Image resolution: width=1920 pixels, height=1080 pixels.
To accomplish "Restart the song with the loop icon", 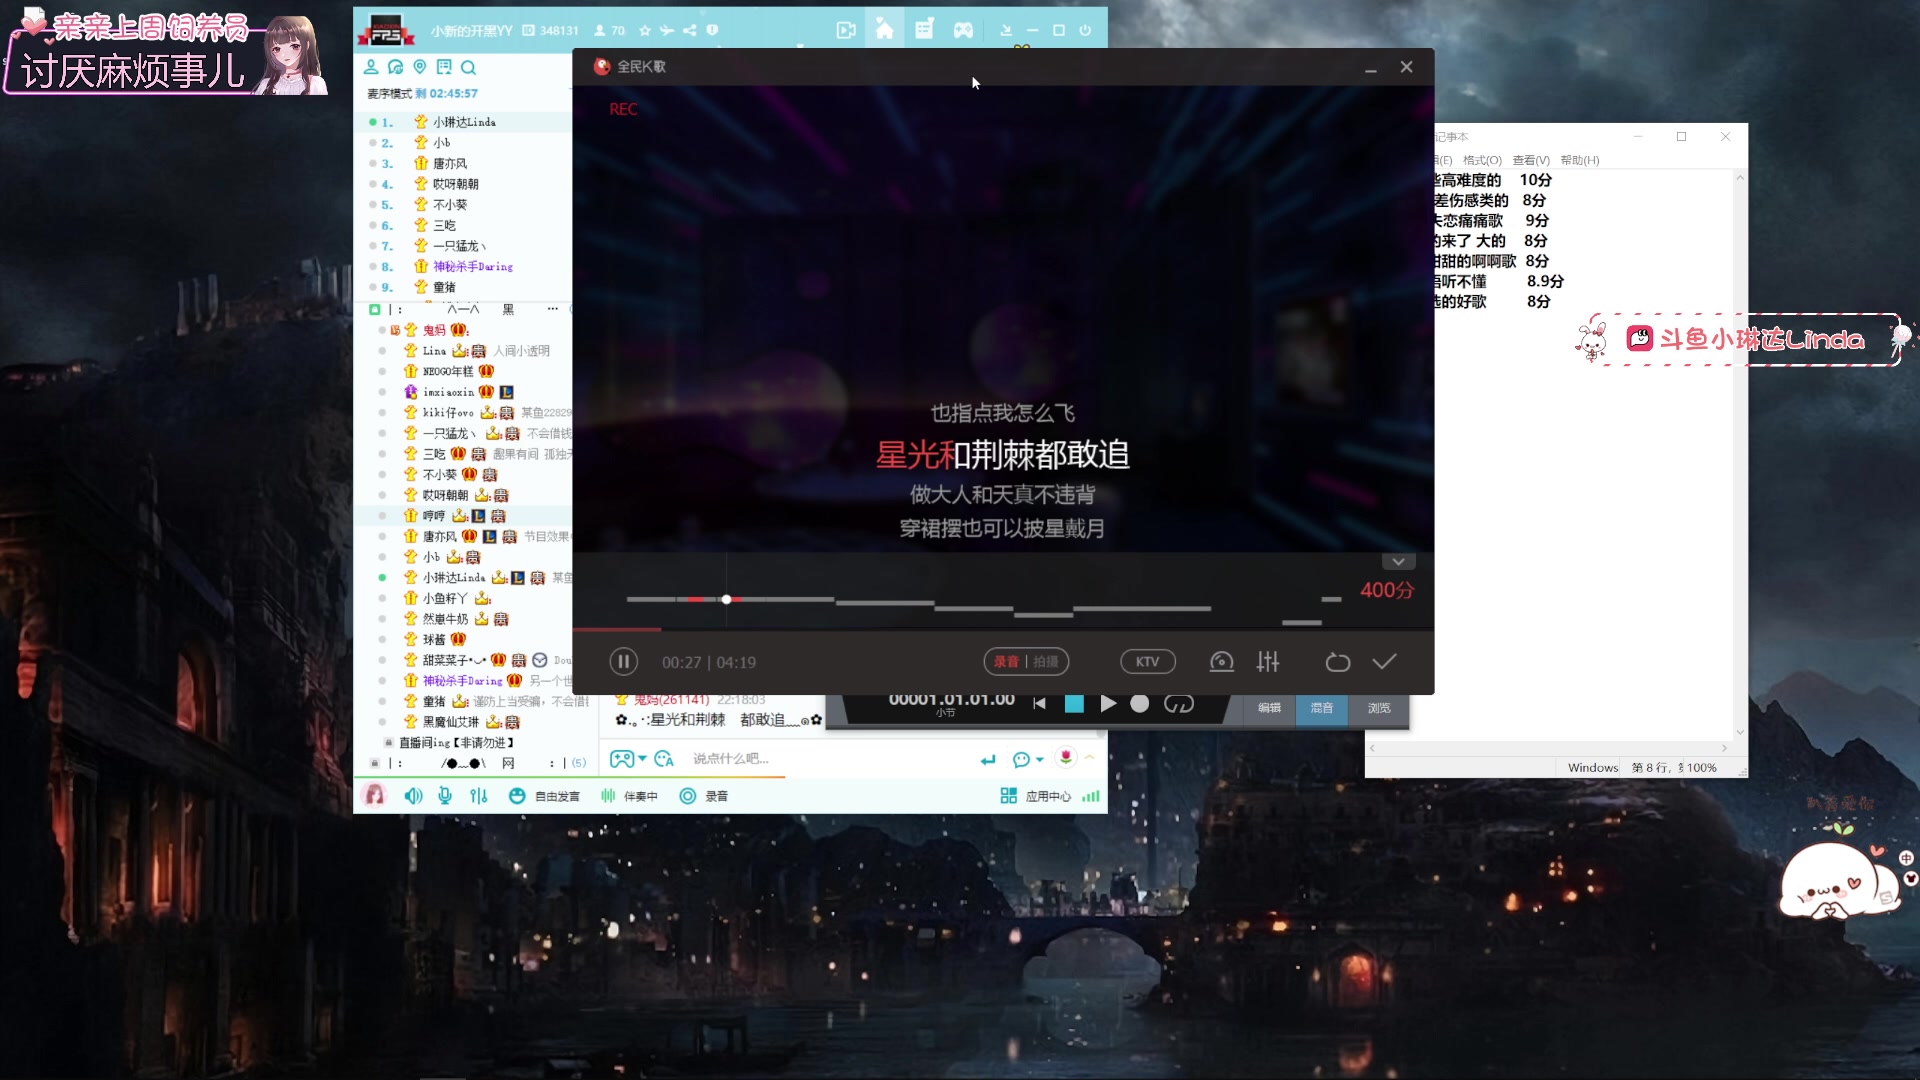I will 1337,662.
